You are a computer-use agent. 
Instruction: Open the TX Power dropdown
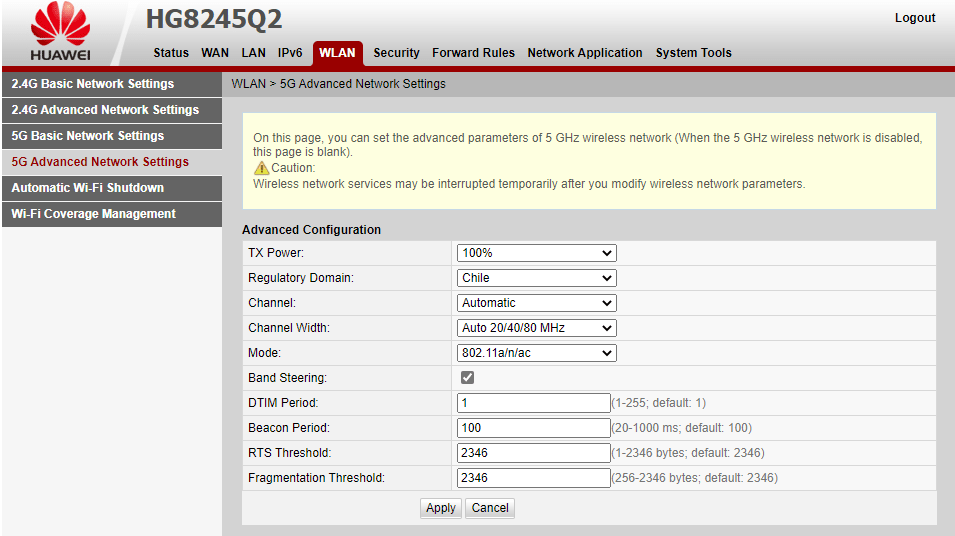[x=536, y=253]
